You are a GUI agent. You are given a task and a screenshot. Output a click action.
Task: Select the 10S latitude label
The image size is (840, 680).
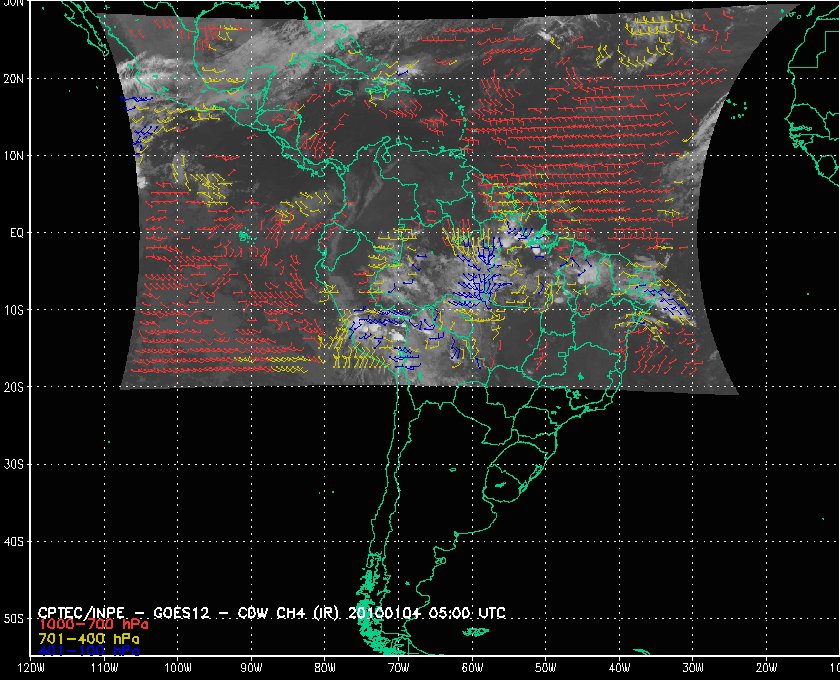click(x=15, y=310)
